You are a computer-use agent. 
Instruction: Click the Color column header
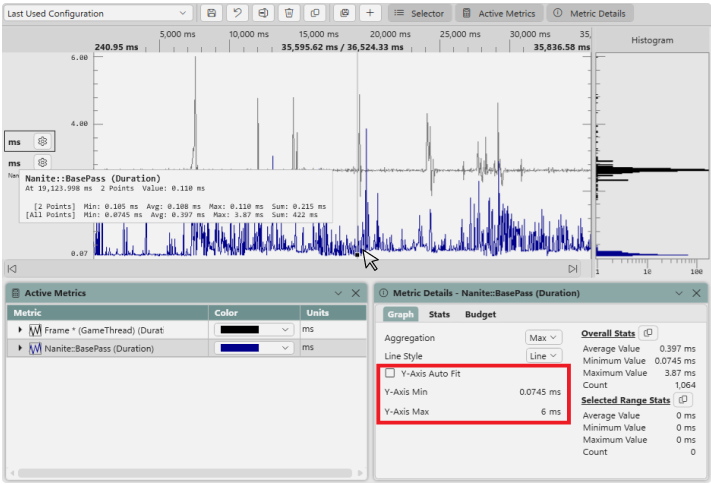254,313
